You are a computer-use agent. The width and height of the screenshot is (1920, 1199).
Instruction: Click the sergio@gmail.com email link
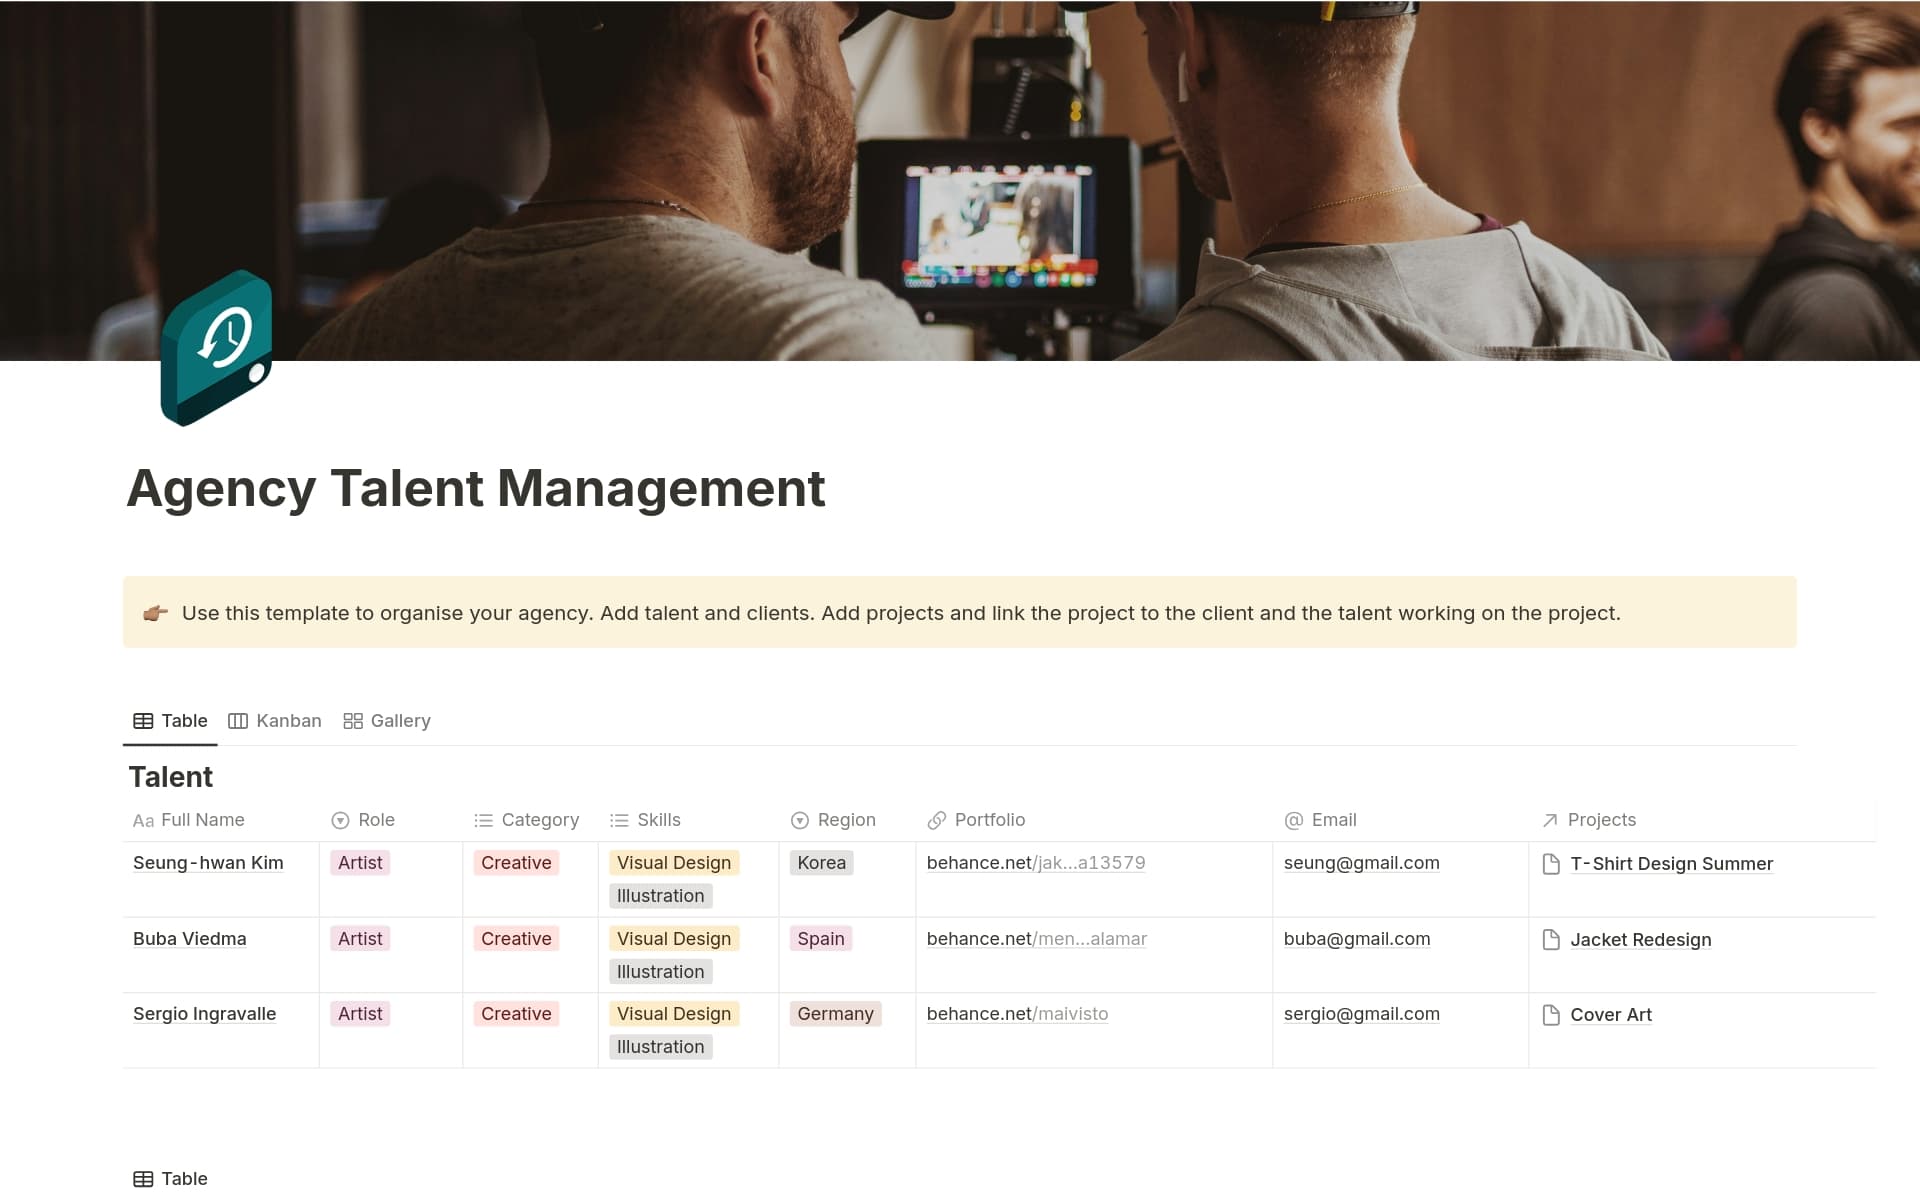click(x=1361, y=1014)
